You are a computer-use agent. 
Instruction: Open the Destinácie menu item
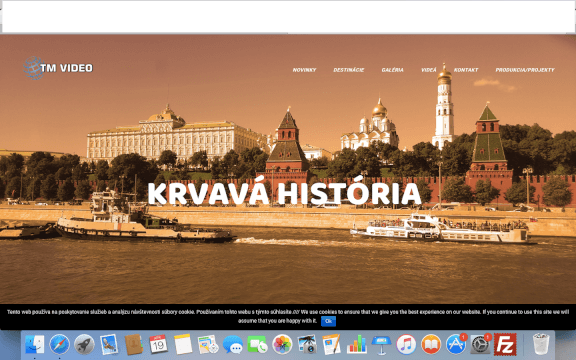(349, 70)
